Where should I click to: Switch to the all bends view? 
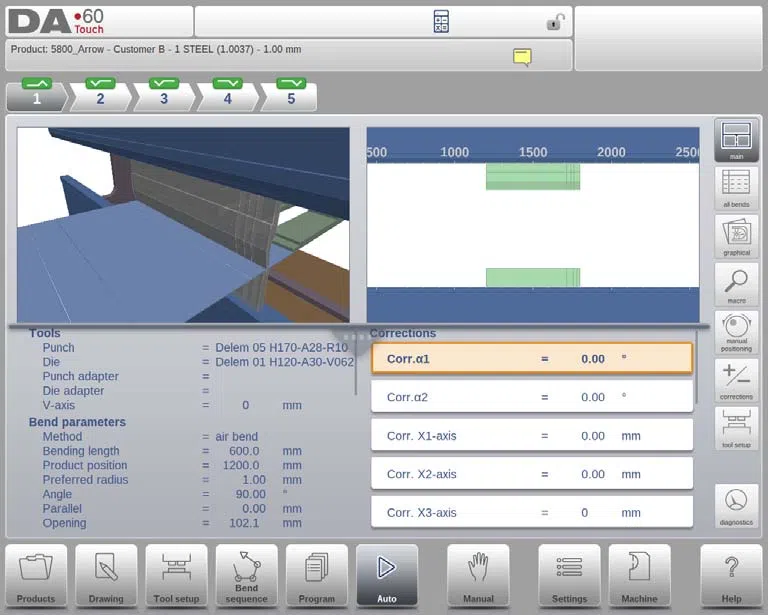(736, 188)
